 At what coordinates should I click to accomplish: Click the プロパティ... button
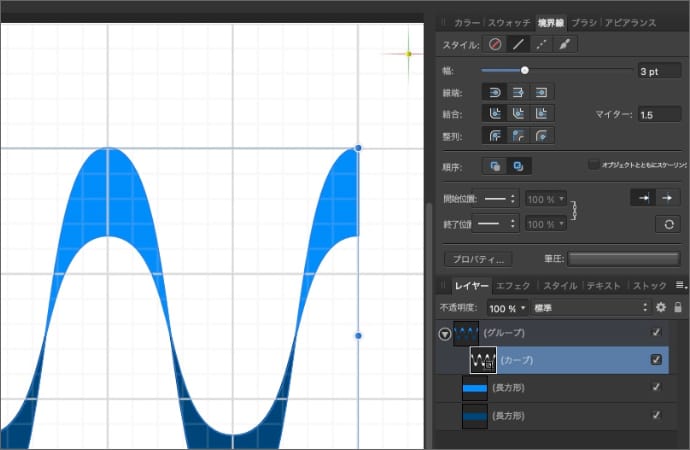477,259
